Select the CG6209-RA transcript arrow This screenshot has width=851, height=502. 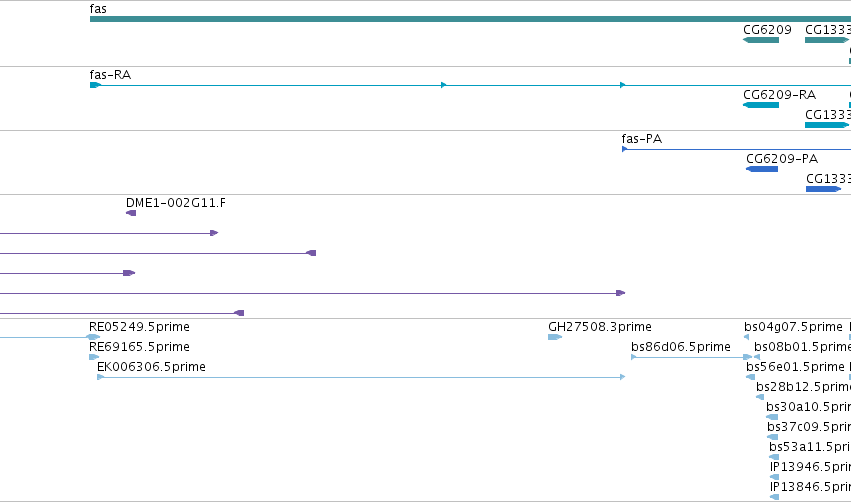tap(761, 105)
